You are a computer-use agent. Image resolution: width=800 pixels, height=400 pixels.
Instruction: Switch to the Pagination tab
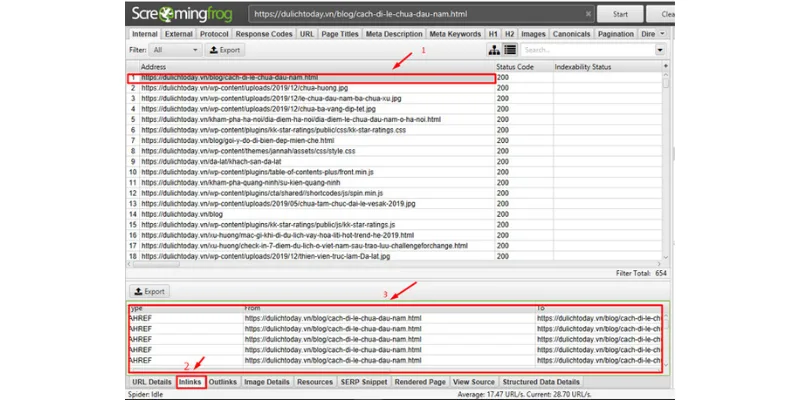615,34
